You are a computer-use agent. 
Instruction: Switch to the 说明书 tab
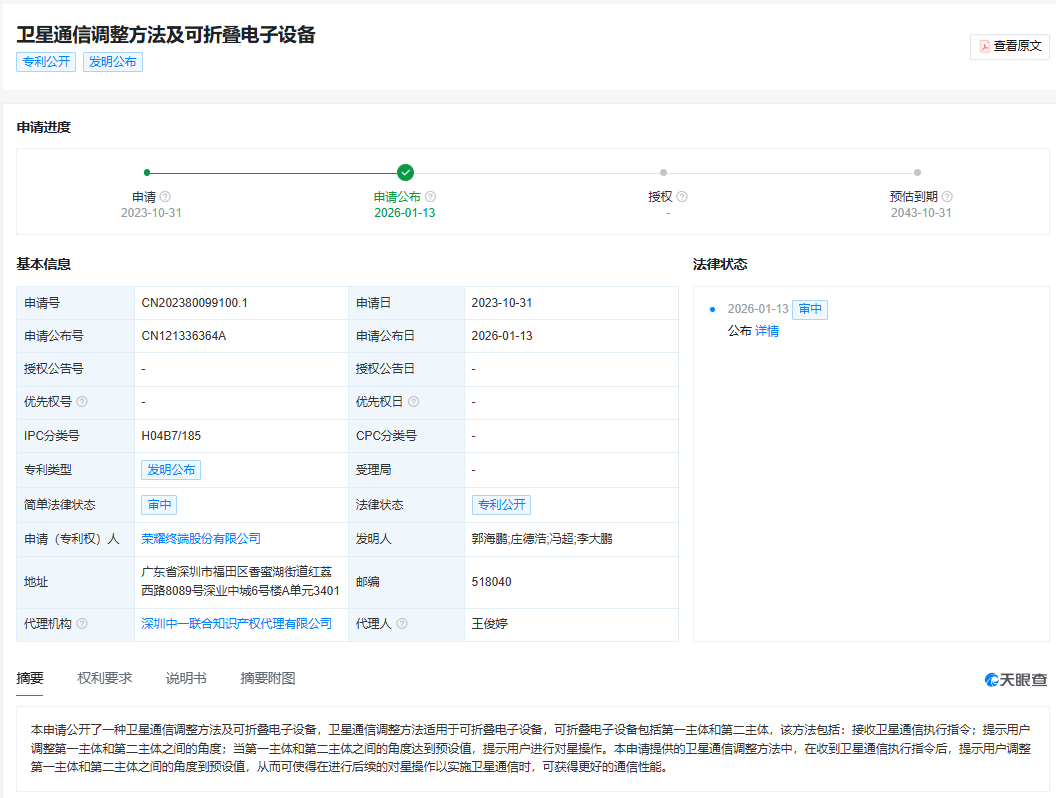pyautogui.click(x=186, y=678)
